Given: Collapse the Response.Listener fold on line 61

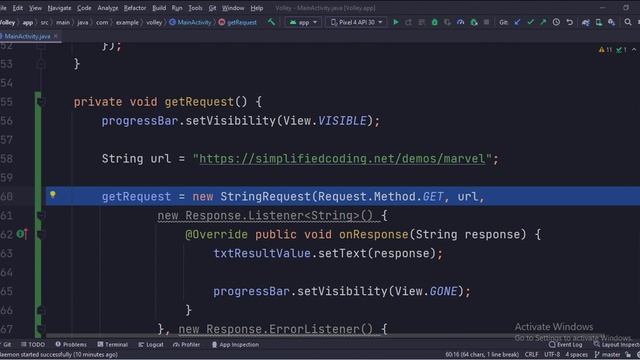Looking at the screenshot, I should (x=40, y=216).
